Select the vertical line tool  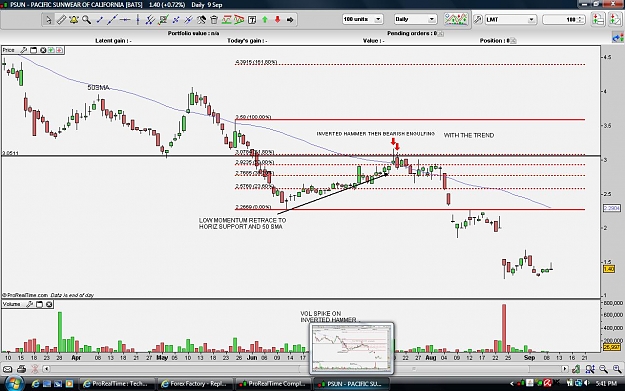click(x=138, y=20)
